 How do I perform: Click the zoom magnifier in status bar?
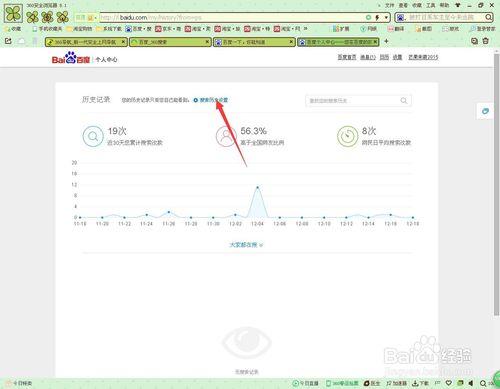[483, 383]
